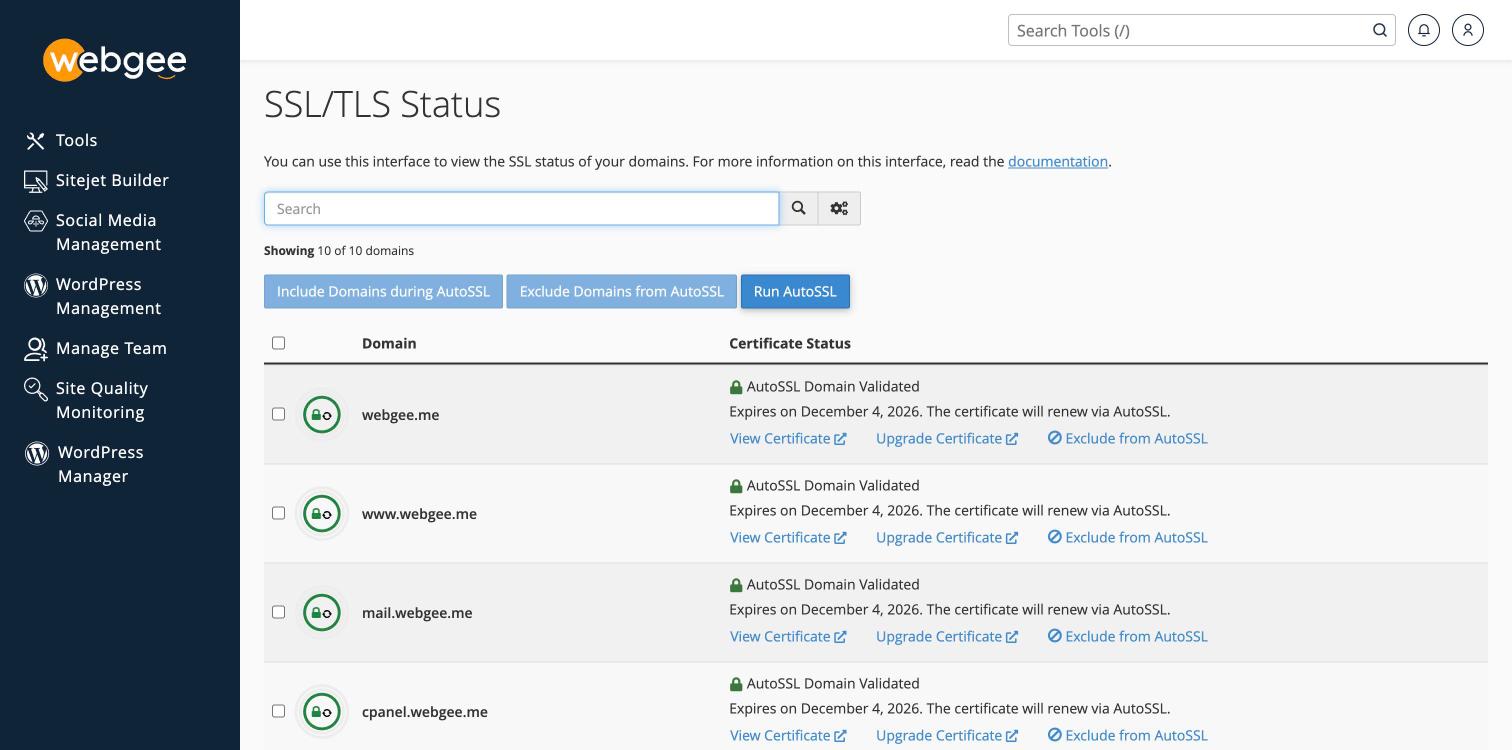
Task: Open Sitejet Builder from the sidebar
Action: tap(112, 181)
